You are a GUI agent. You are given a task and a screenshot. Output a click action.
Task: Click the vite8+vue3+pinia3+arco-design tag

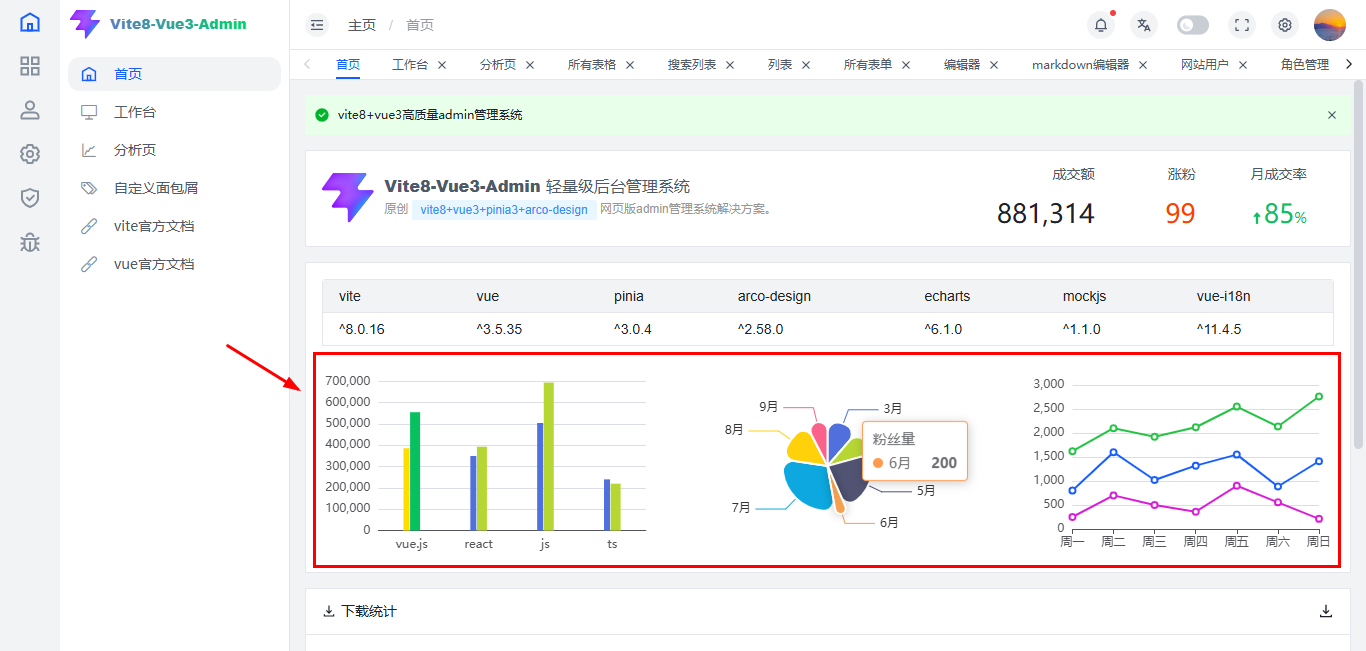pos(504,210)
